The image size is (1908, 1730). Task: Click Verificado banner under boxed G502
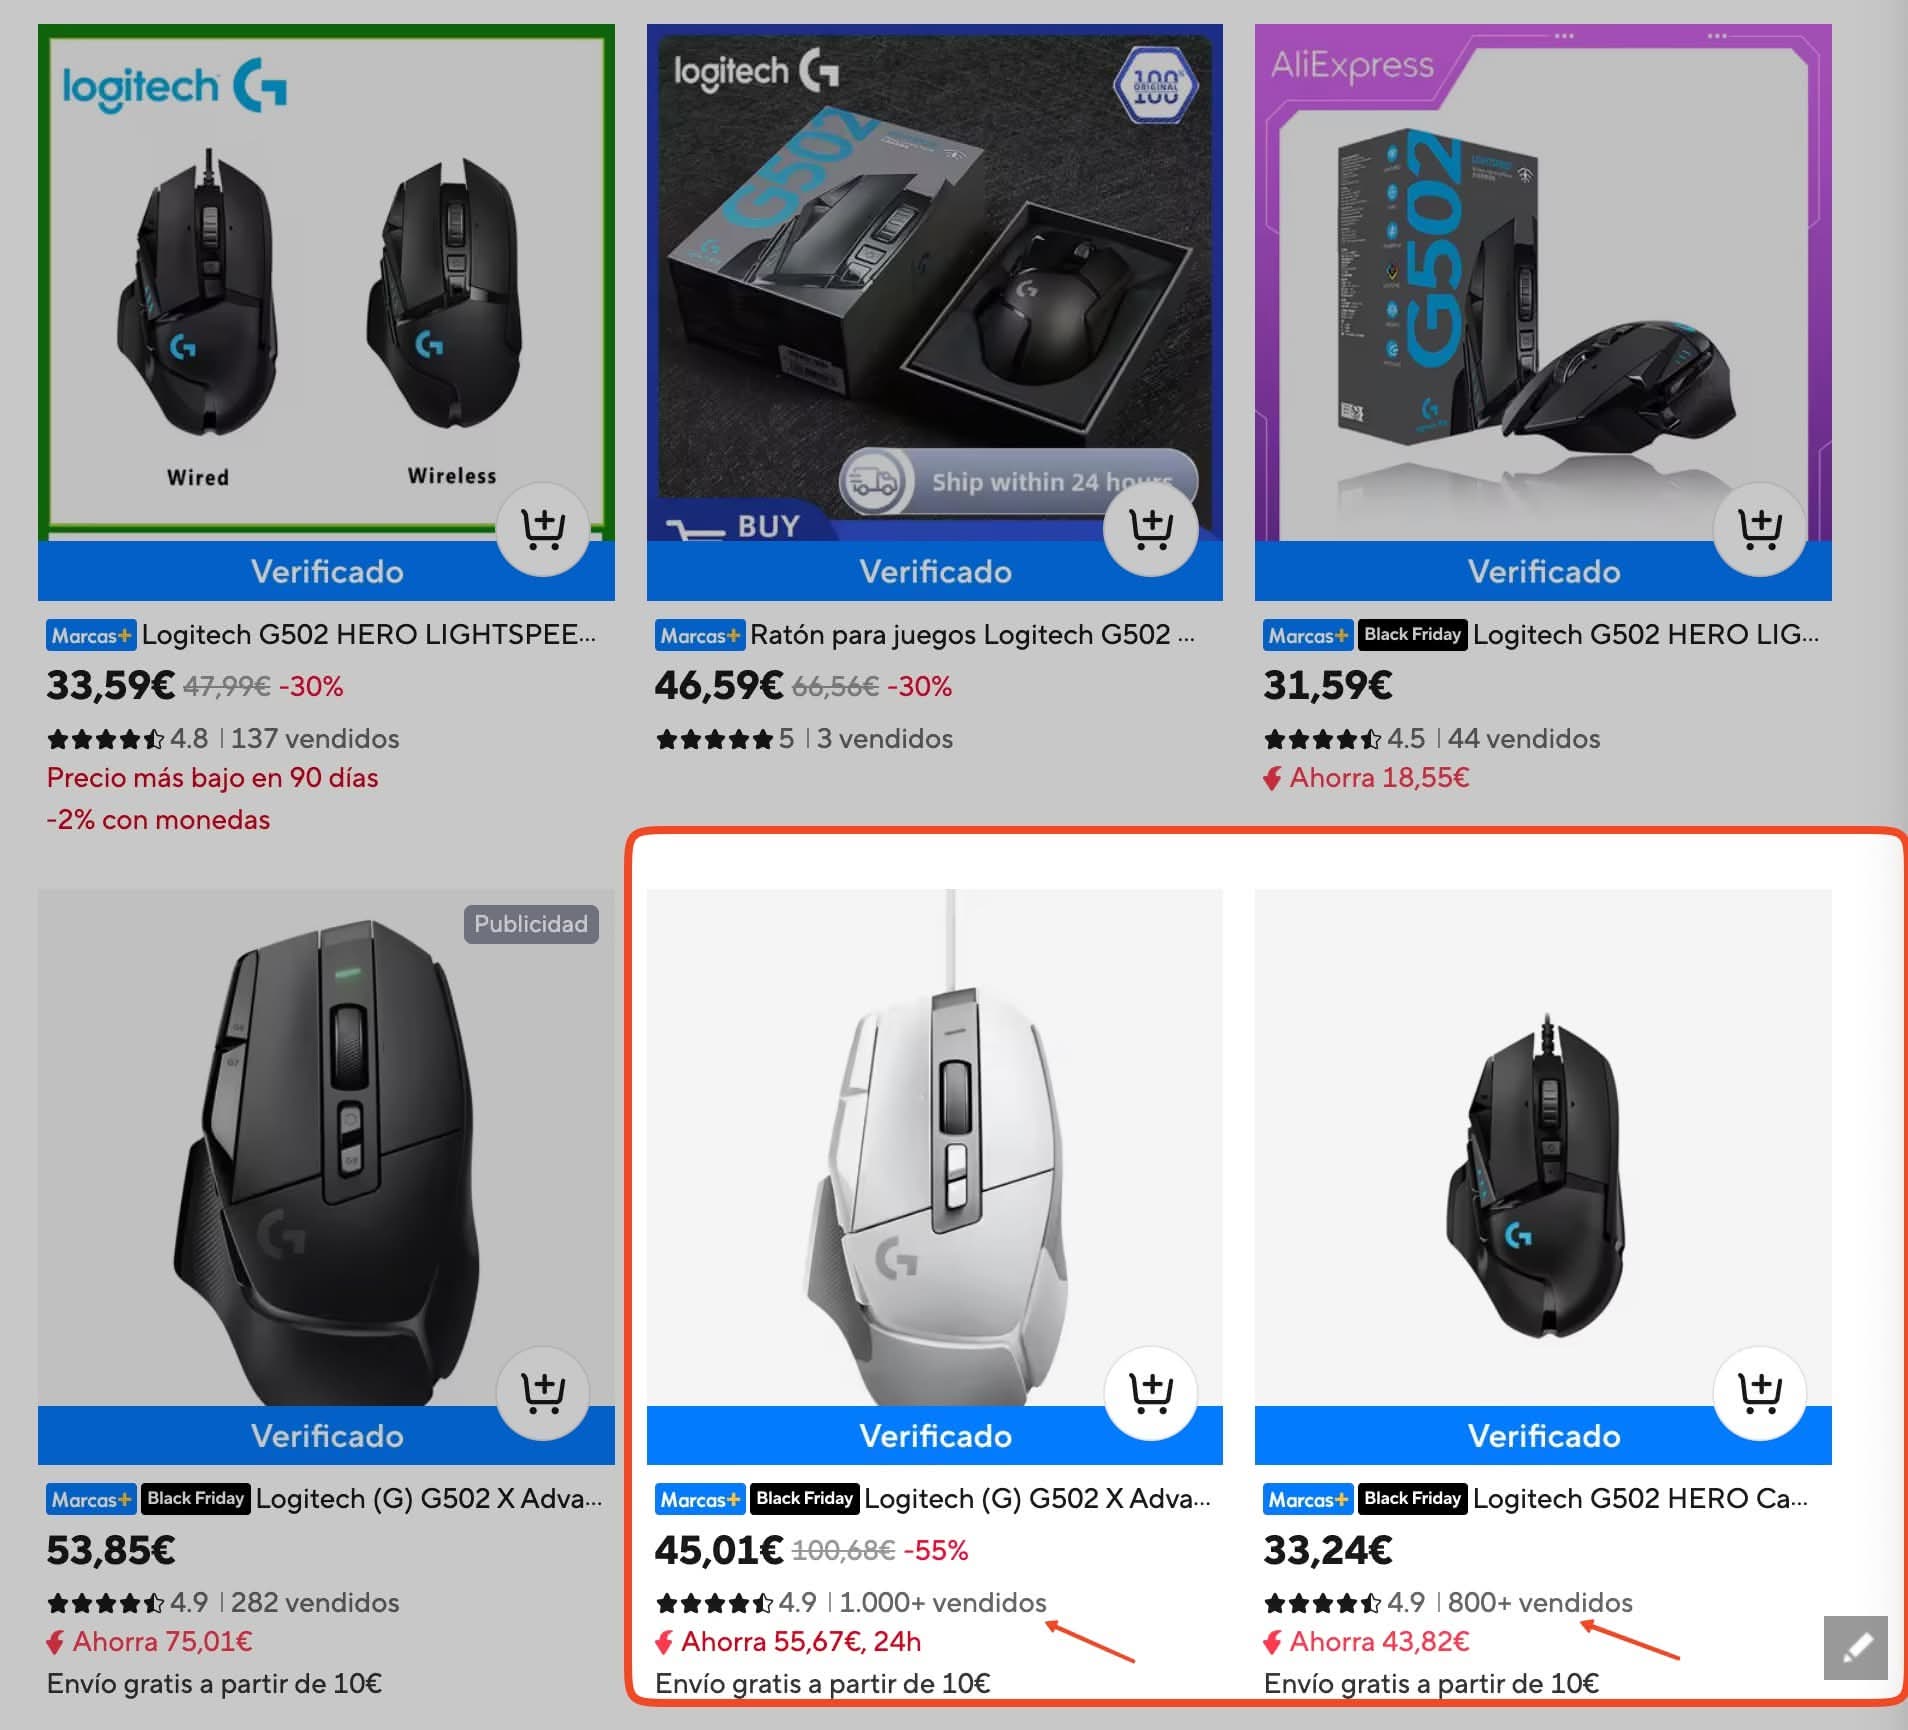[934, 572]
